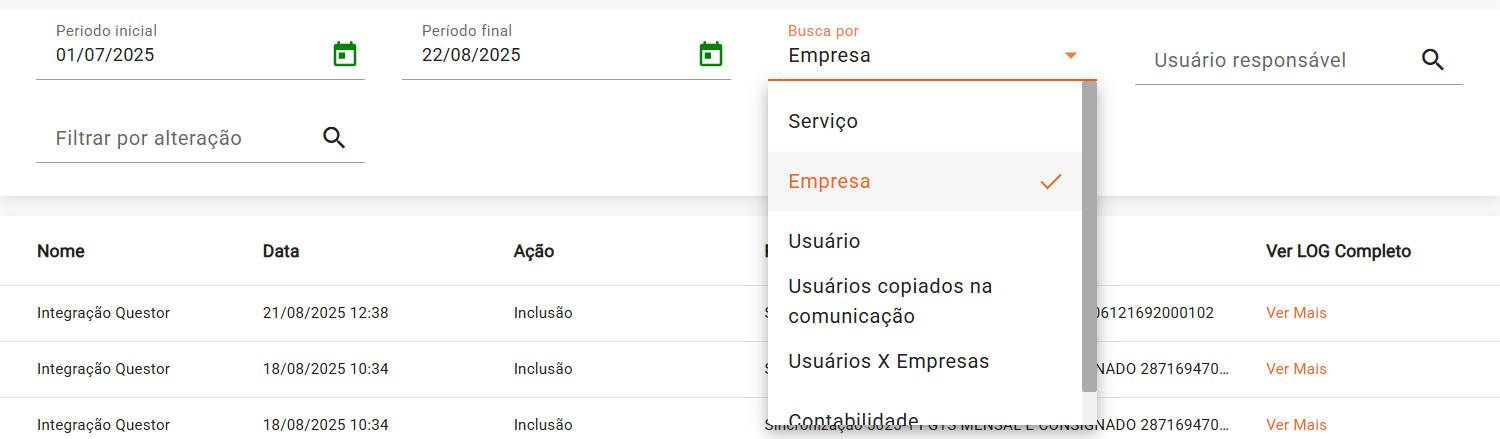Click the dropdown list scrollbar
This screenshot has height=439, width=1500.
1089,236
